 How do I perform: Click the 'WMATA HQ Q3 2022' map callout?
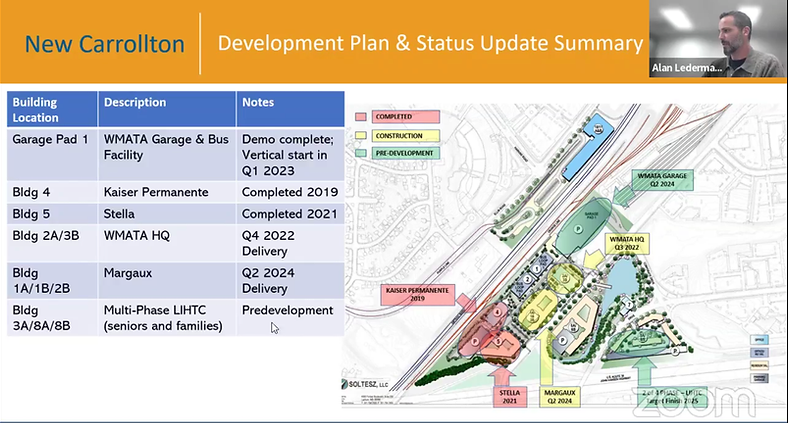[x=627, y=243]
